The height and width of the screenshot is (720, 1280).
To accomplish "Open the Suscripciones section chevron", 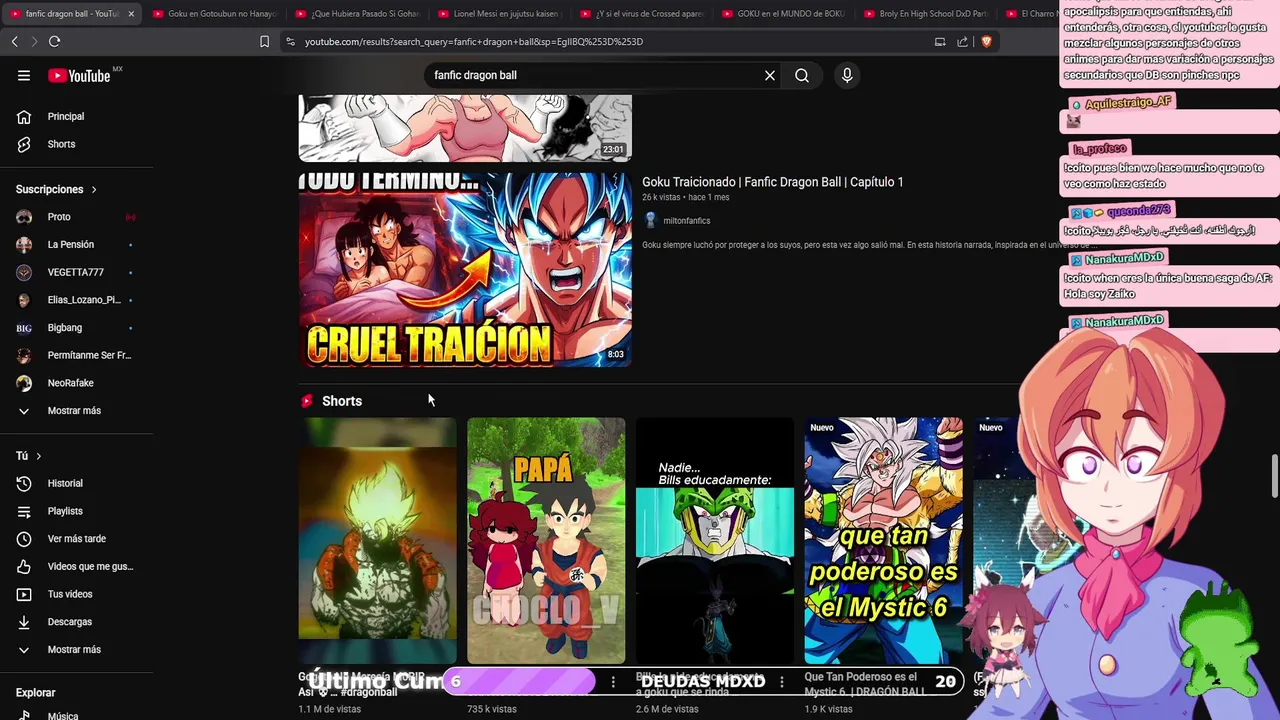I will [x=94, y=189].
